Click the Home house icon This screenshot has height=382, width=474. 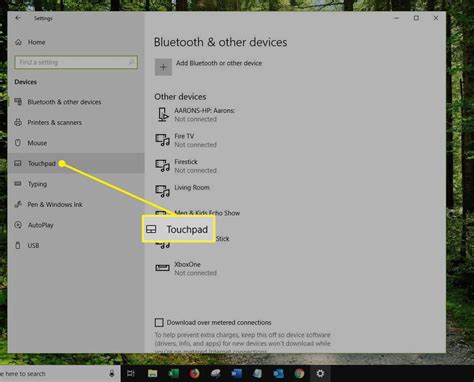pyautogui.click(x=18, y=42)
